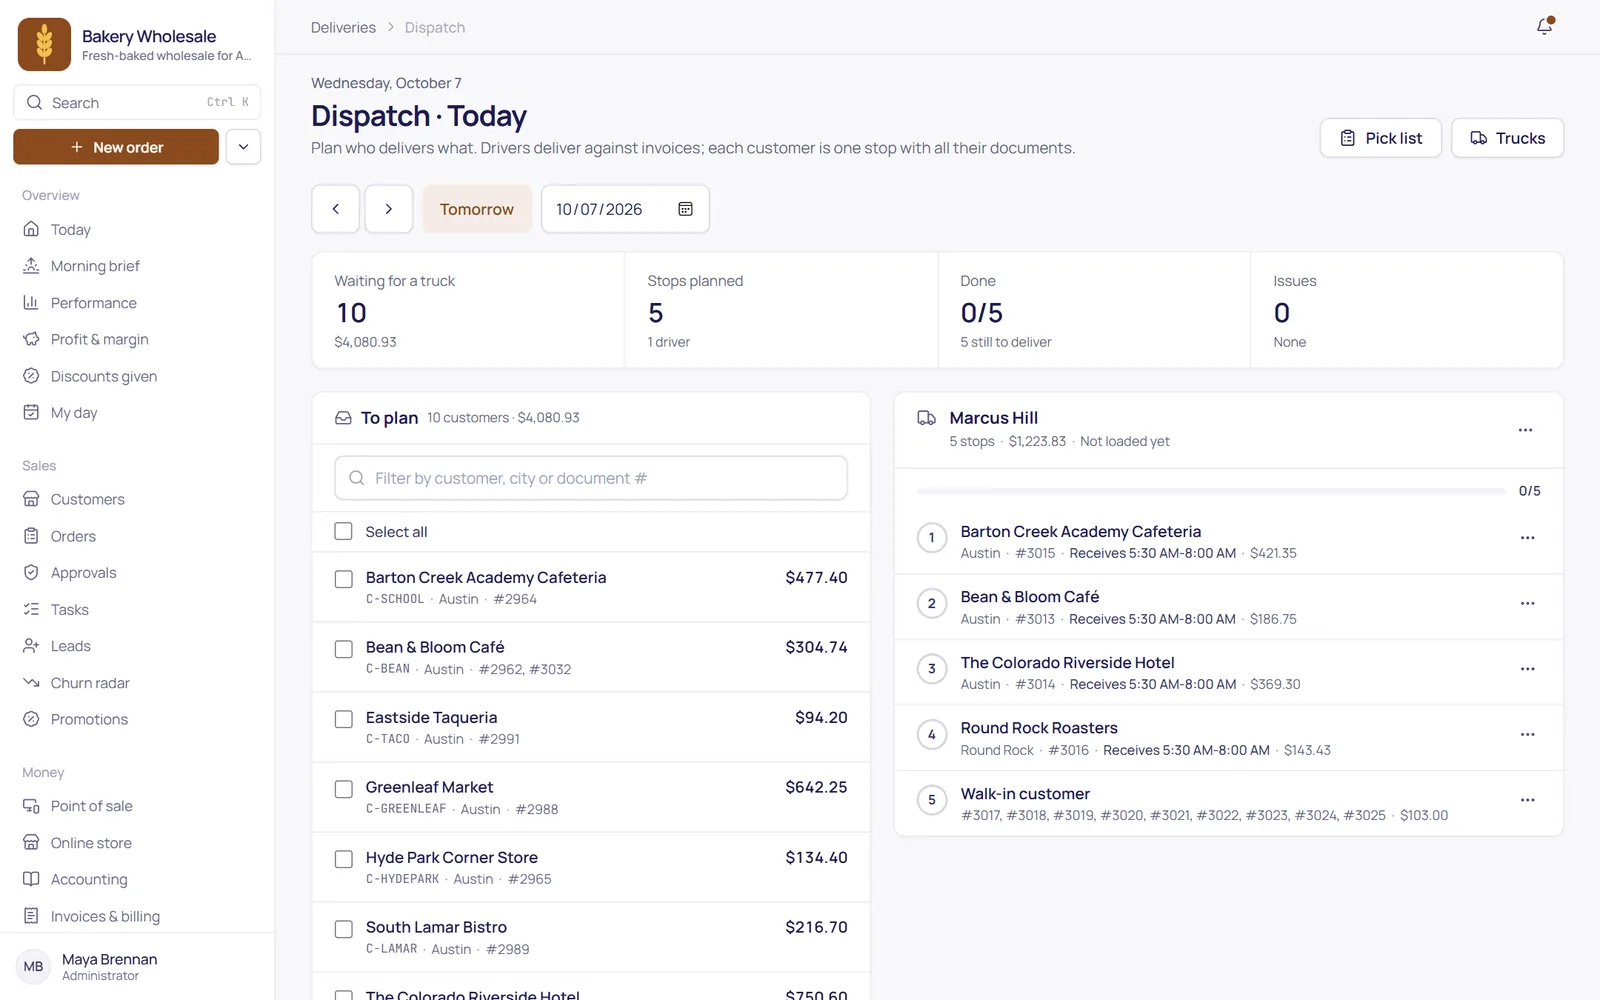The height and width of the screenshot is (1000, 1600).
Task: Open the Today page in sidebar
Action: tap(71, 229)
